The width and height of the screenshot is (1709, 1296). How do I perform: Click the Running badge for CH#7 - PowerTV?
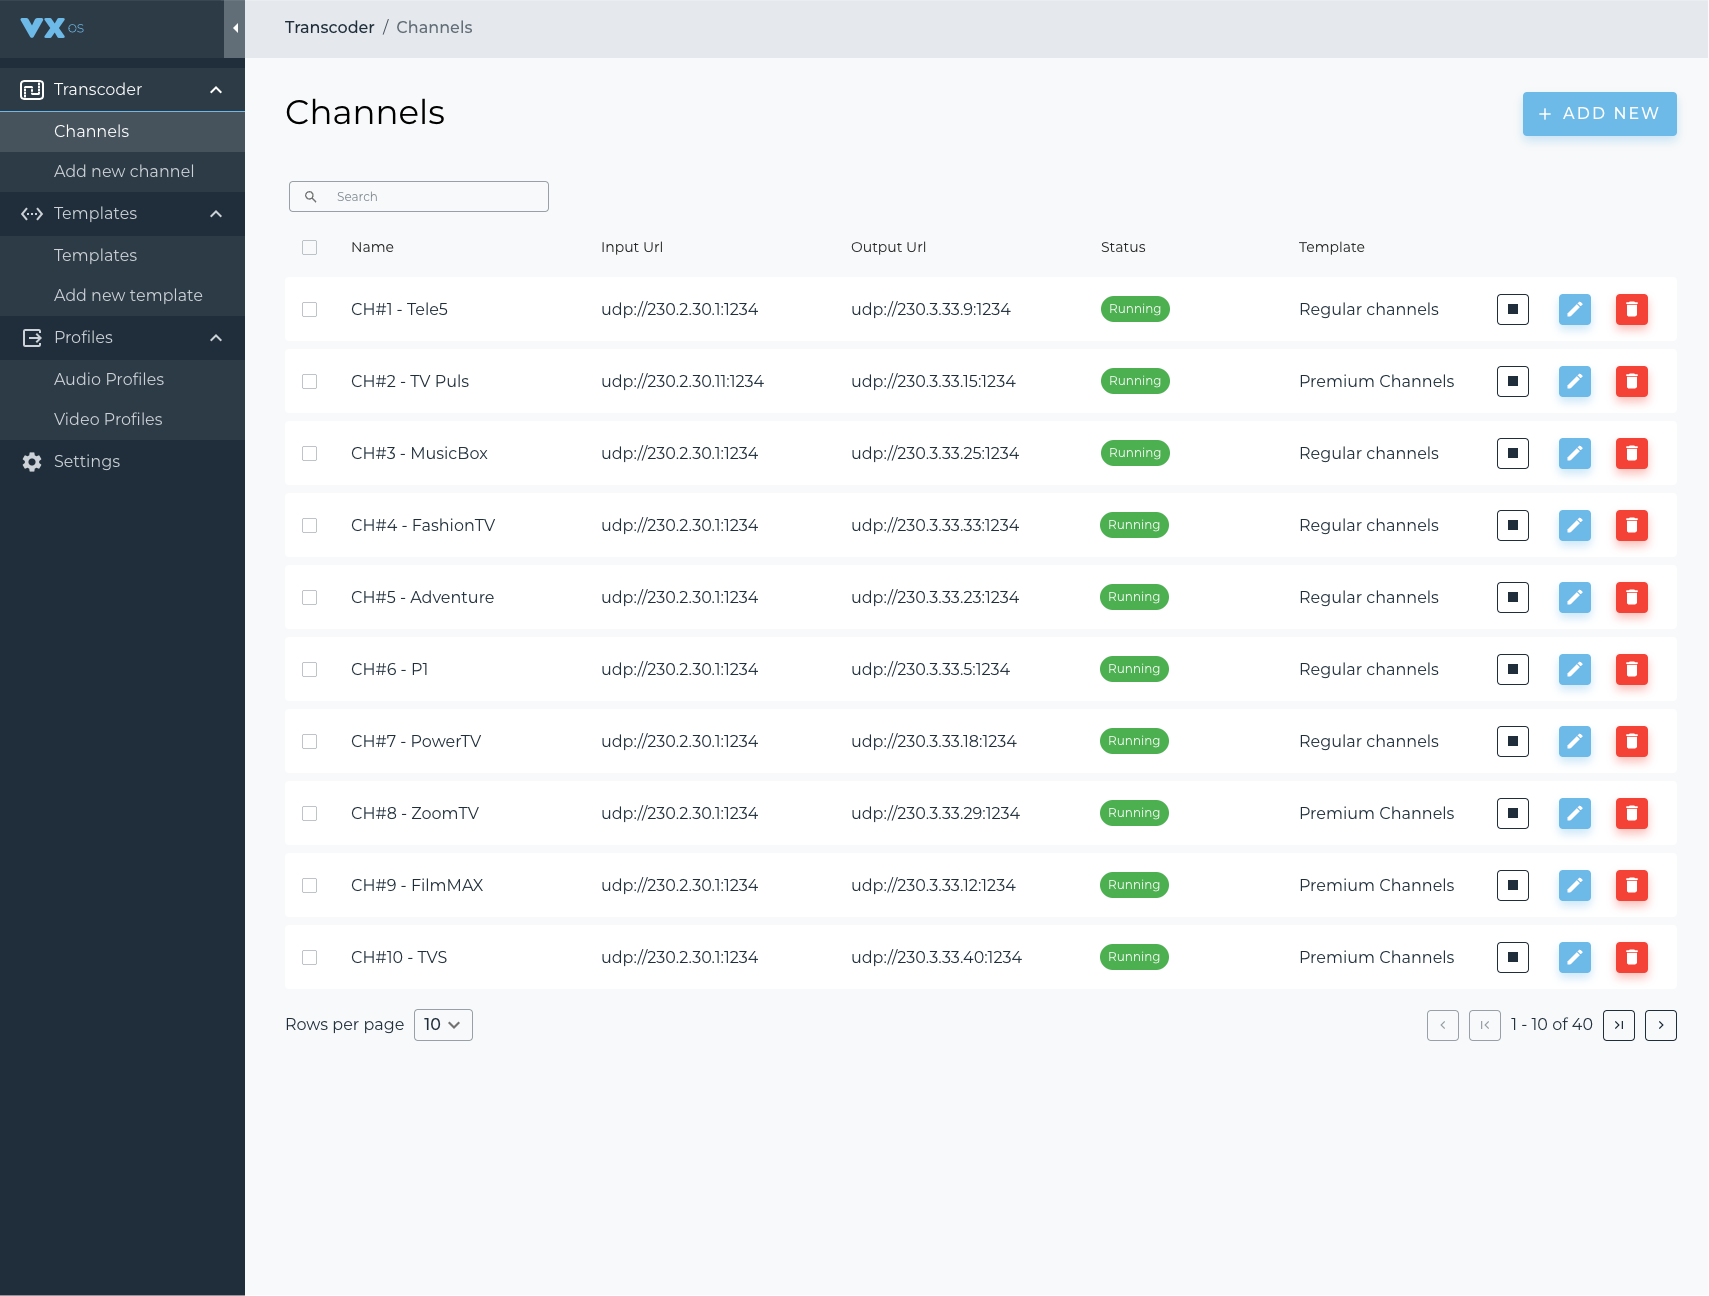[x=1134, y=741]
